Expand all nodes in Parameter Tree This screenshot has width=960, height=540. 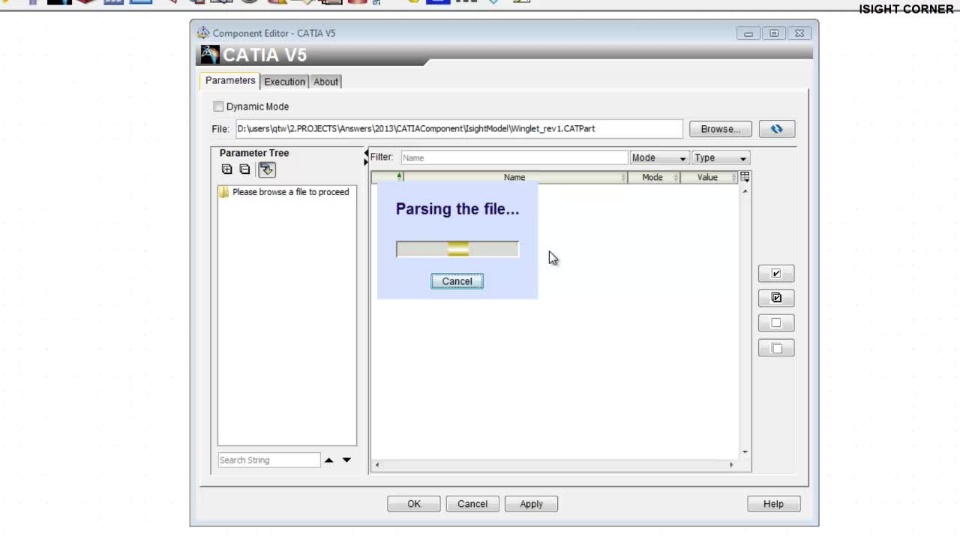[227, 169]
